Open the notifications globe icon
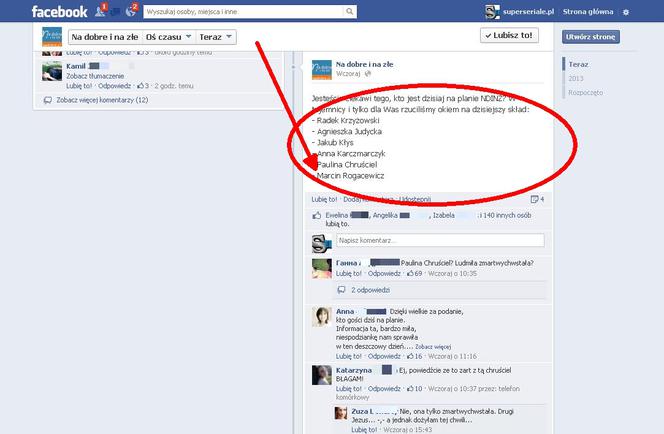Screen dimensions: 664x434 [131, 11]
